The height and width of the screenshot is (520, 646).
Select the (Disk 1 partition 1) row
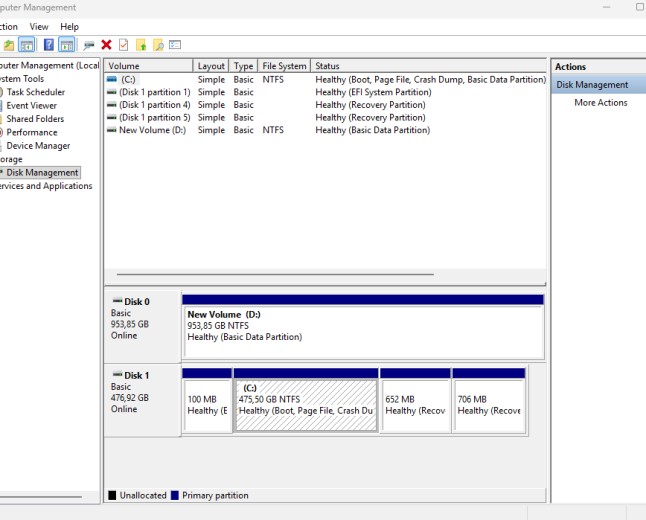(325, 92)
